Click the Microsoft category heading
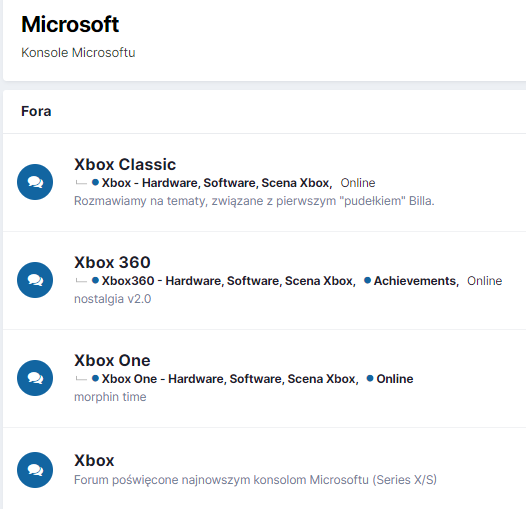This screenshot has width=526, height=509. 70,24
